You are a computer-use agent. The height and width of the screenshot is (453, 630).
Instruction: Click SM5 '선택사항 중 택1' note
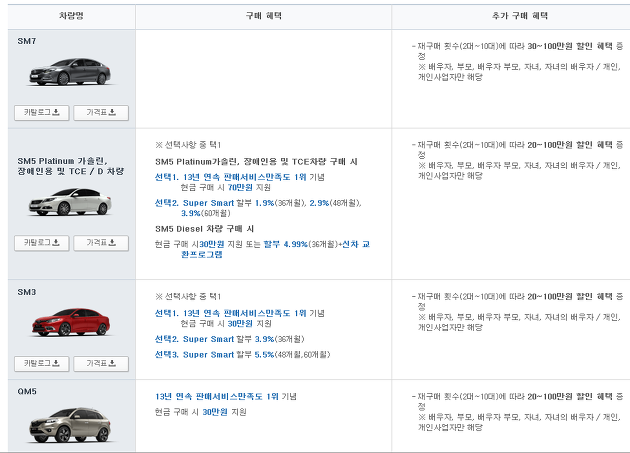click(x=188, y=145)
